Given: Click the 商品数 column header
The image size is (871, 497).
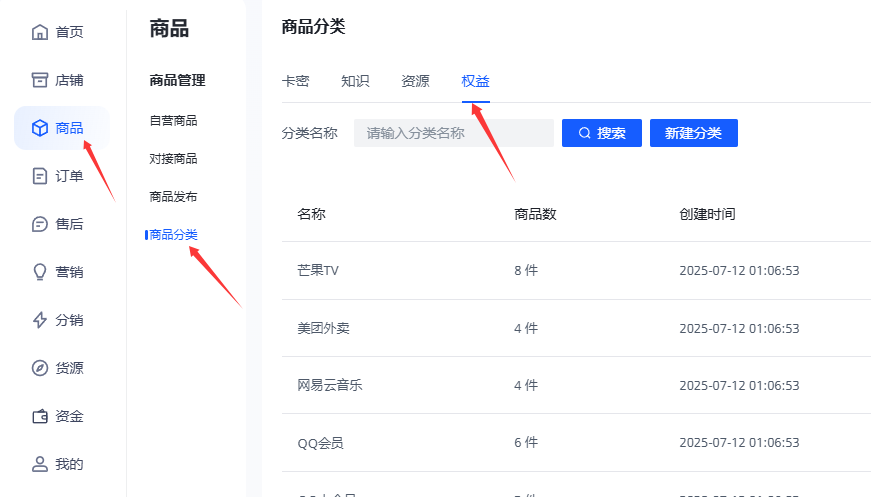Looking at the screenshot, I should click(535, 214).
